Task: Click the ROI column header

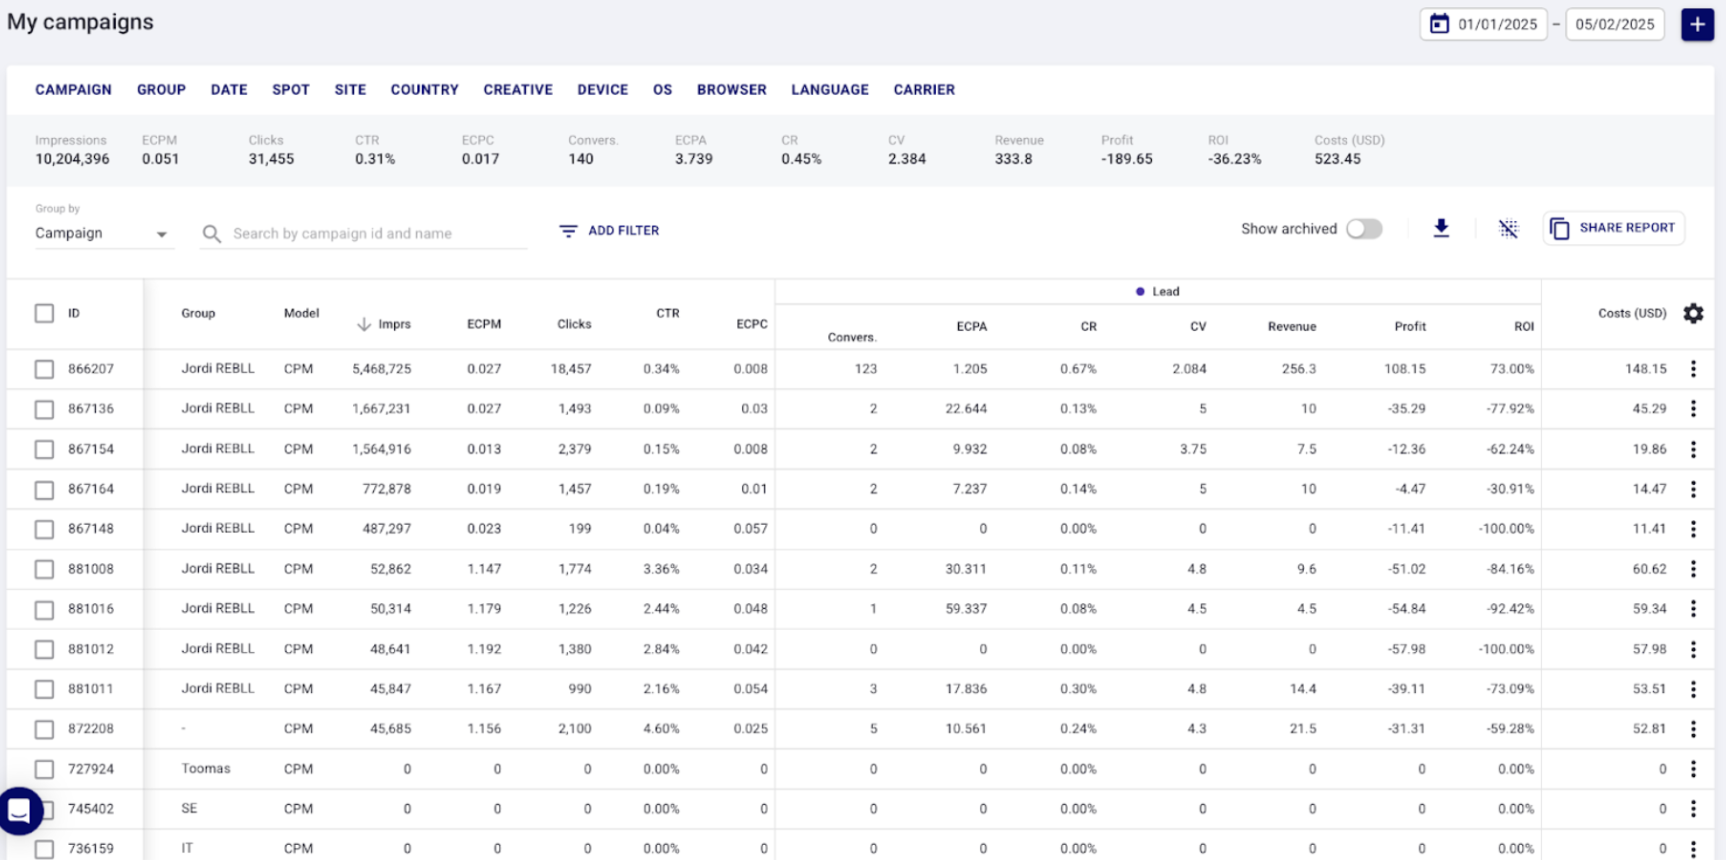Action: click(x=1524, y=326)
